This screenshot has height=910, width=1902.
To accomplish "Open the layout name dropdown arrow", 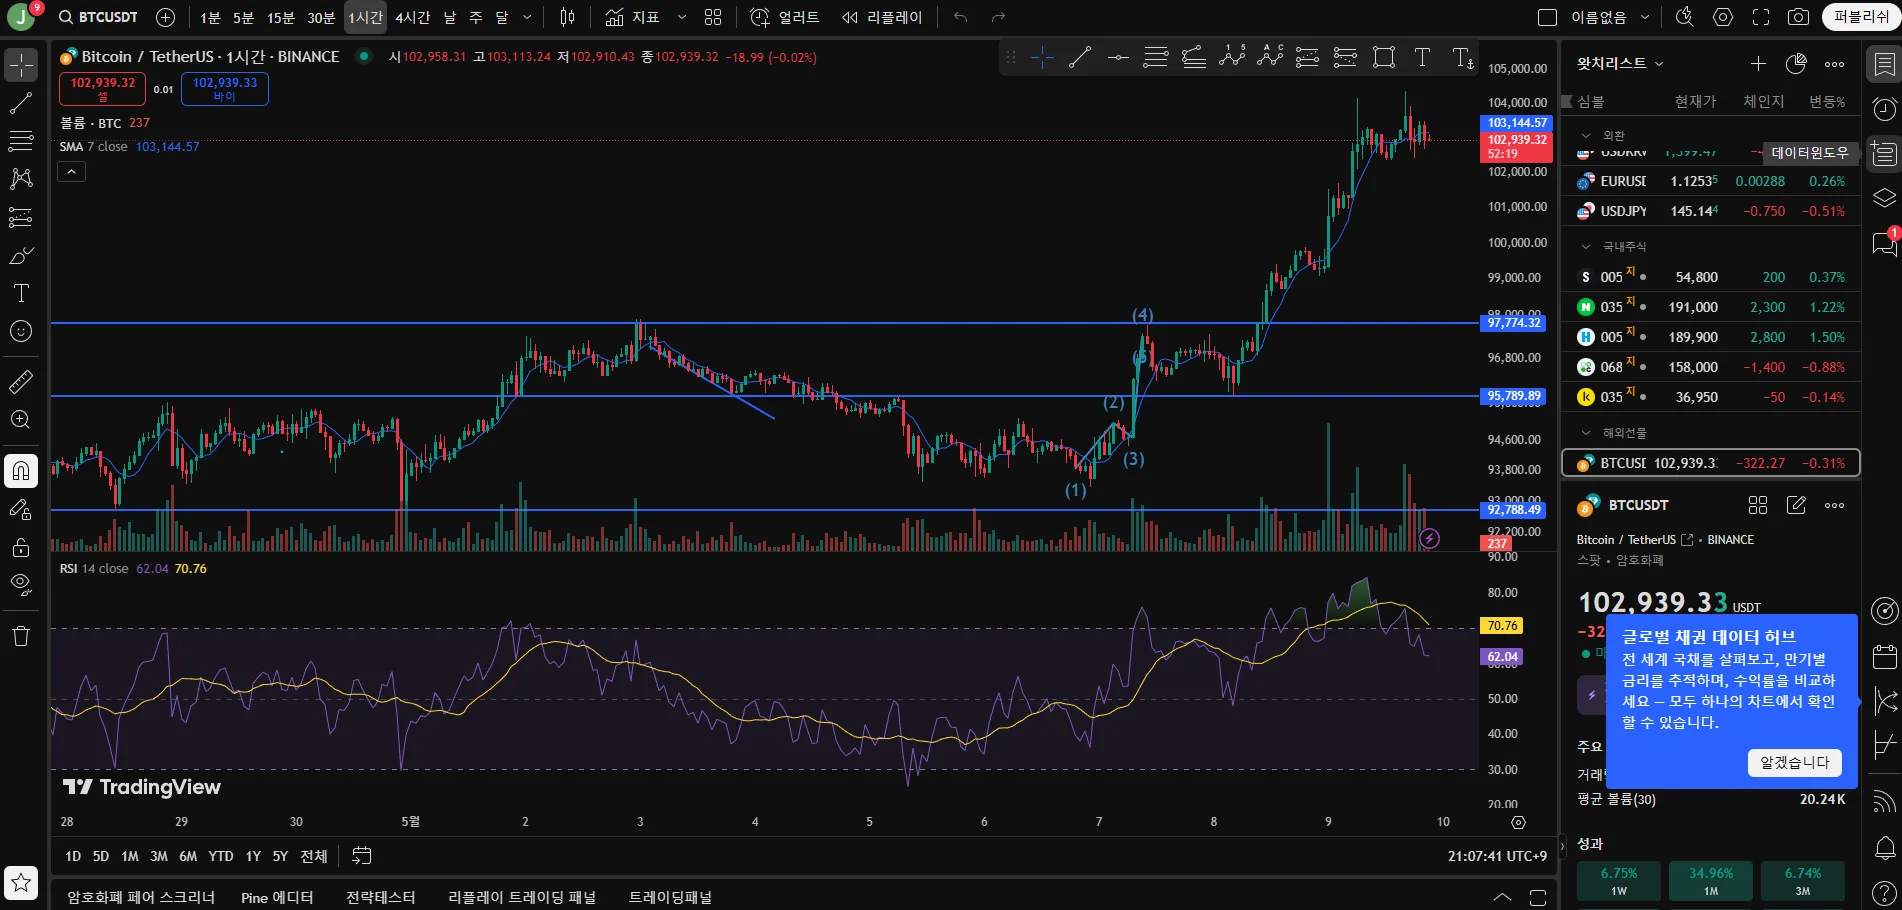I will pos(1645,17).
